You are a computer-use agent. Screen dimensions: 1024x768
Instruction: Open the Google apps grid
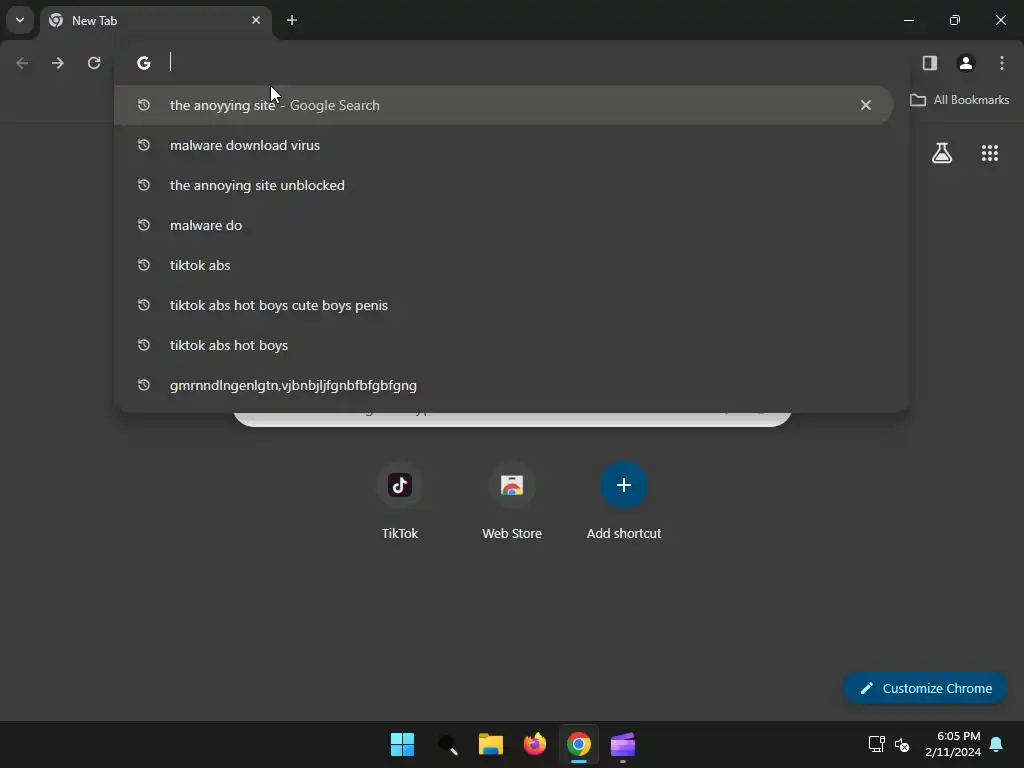click(990, 153)
